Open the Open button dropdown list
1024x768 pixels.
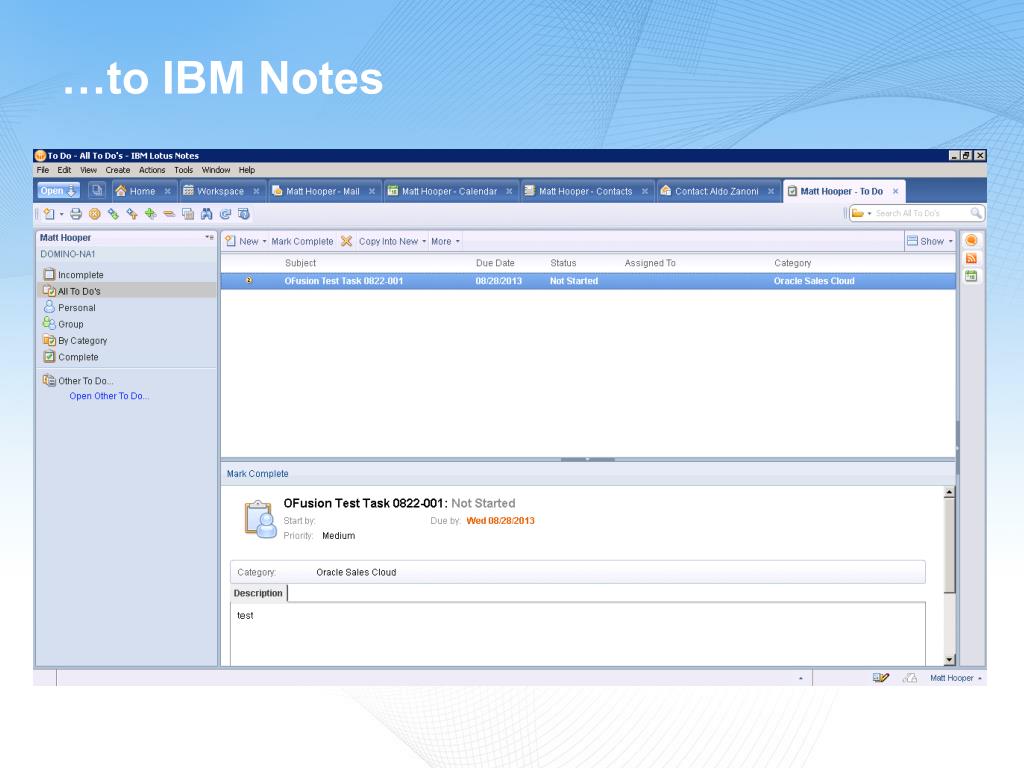[x=58, y=191]
